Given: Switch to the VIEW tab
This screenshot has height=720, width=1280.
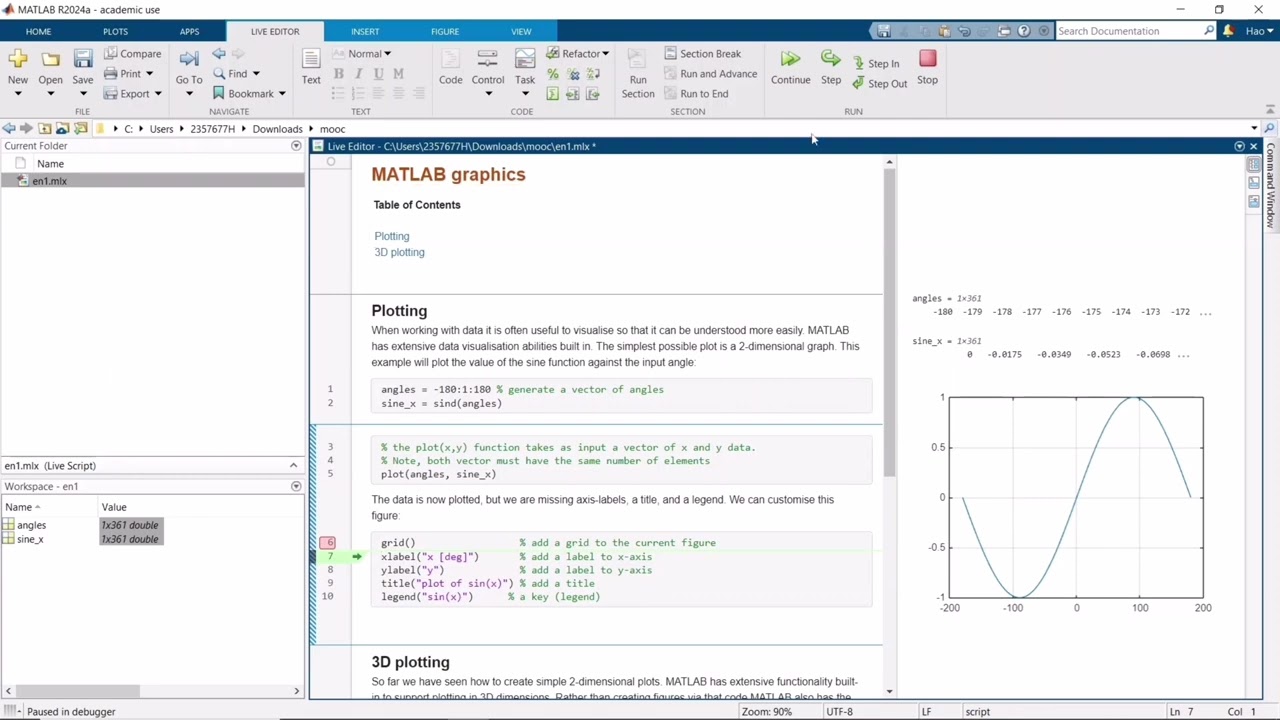Looking at the screenshot, I should pos(521,31).
